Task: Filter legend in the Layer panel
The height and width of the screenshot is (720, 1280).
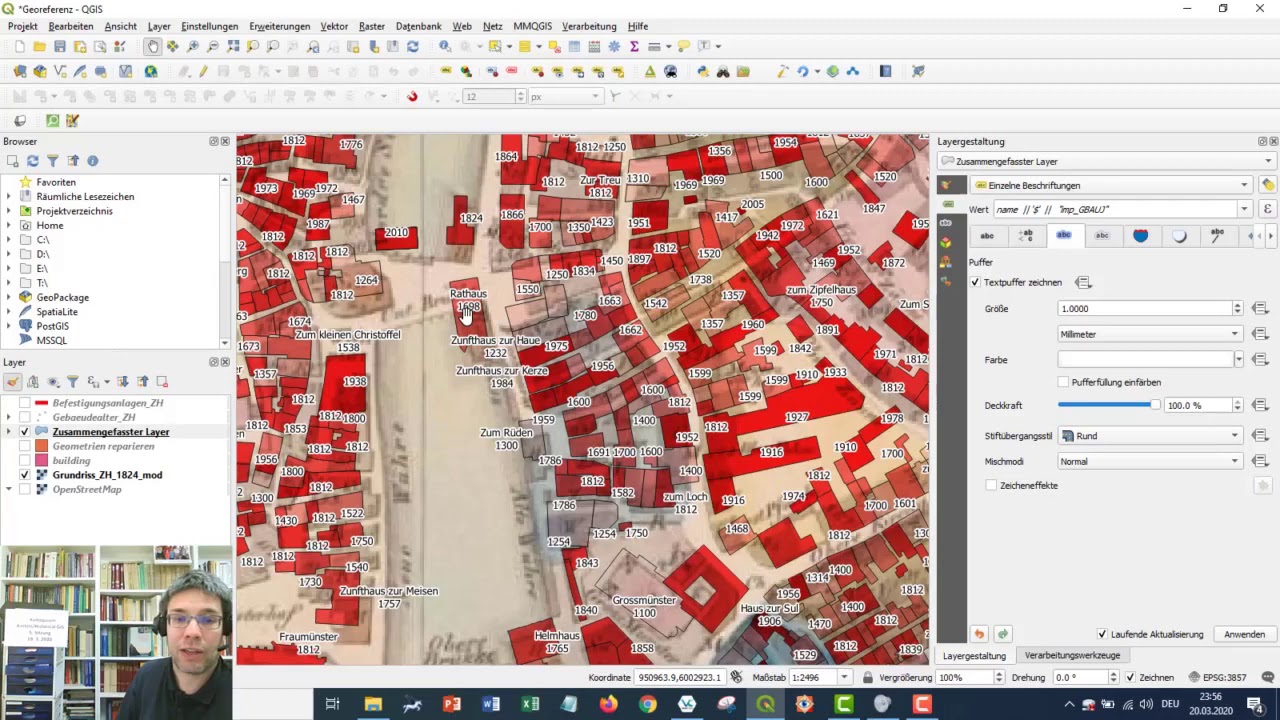Action: pyautogui.click(x=73, y=381)
